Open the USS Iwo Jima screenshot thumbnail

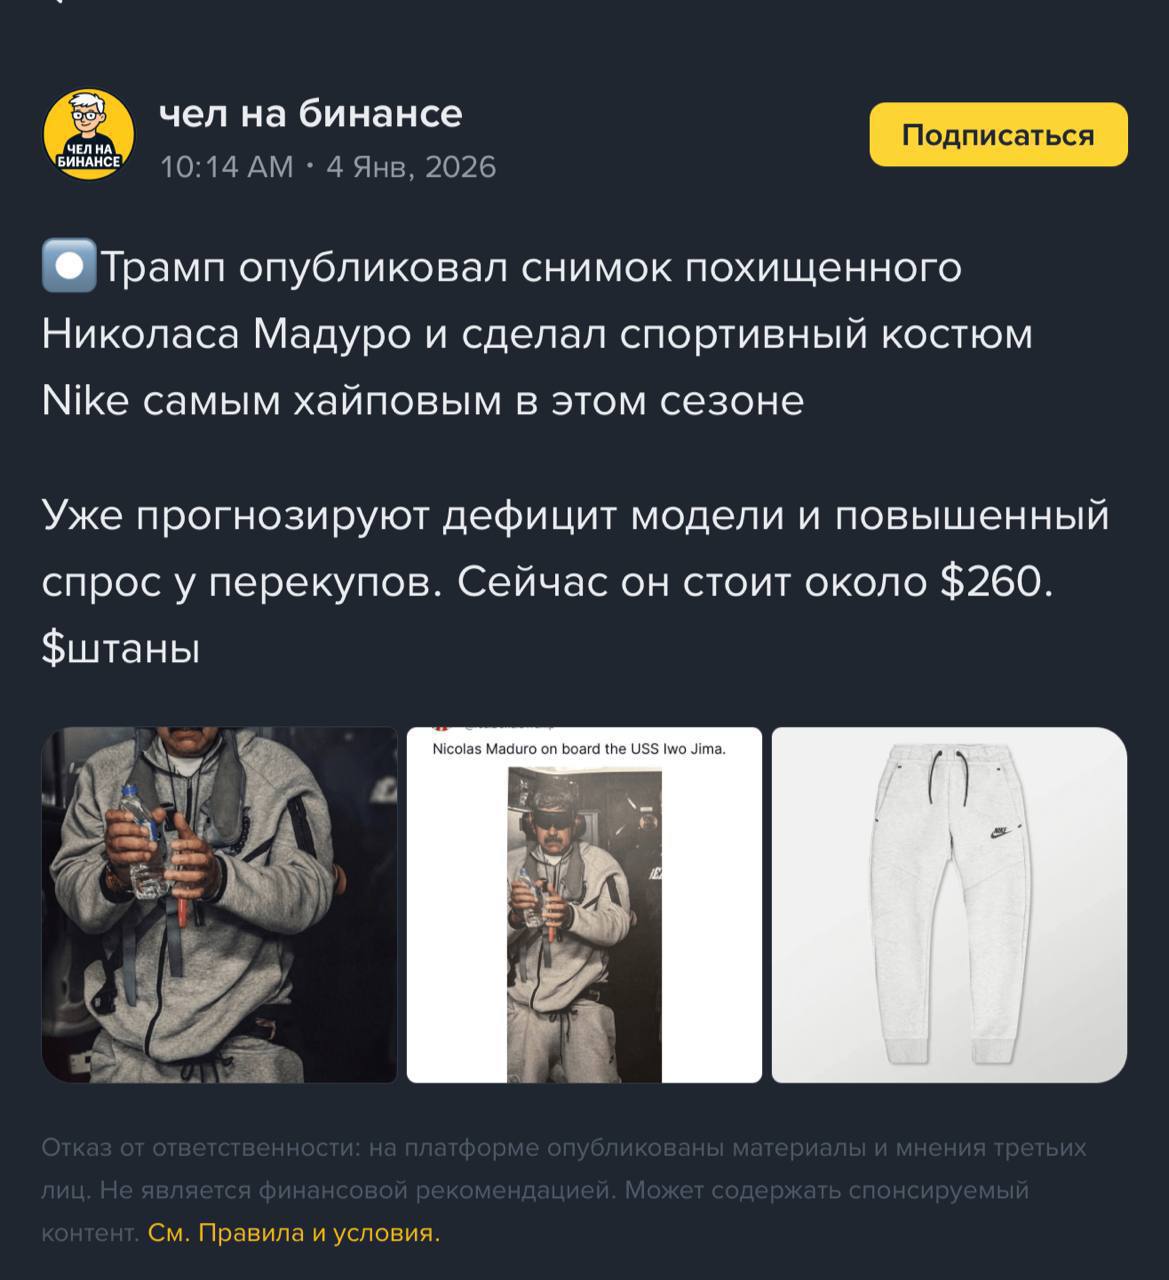[x=584, y=905]
